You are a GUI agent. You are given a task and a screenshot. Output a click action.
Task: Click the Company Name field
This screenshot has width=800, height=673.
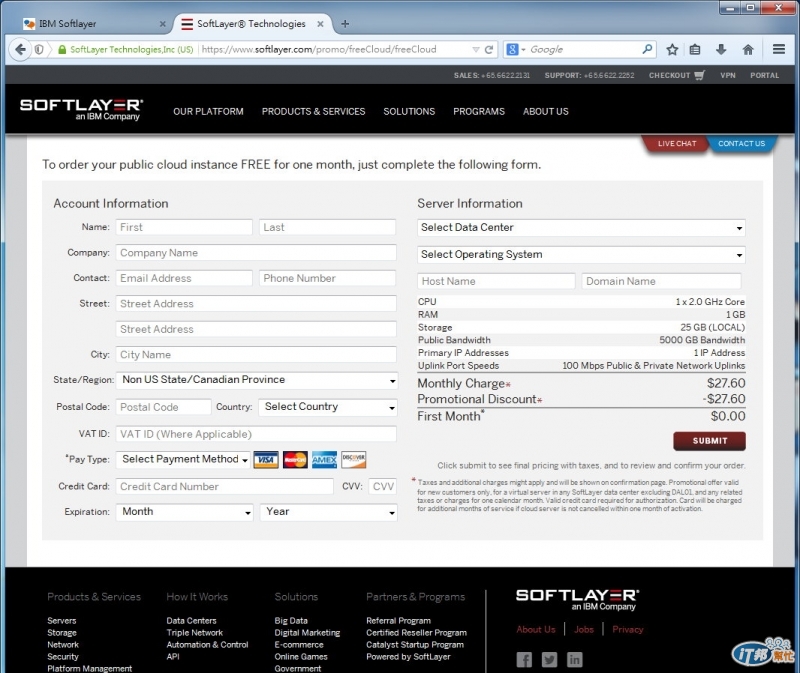(x=256, y=253)
